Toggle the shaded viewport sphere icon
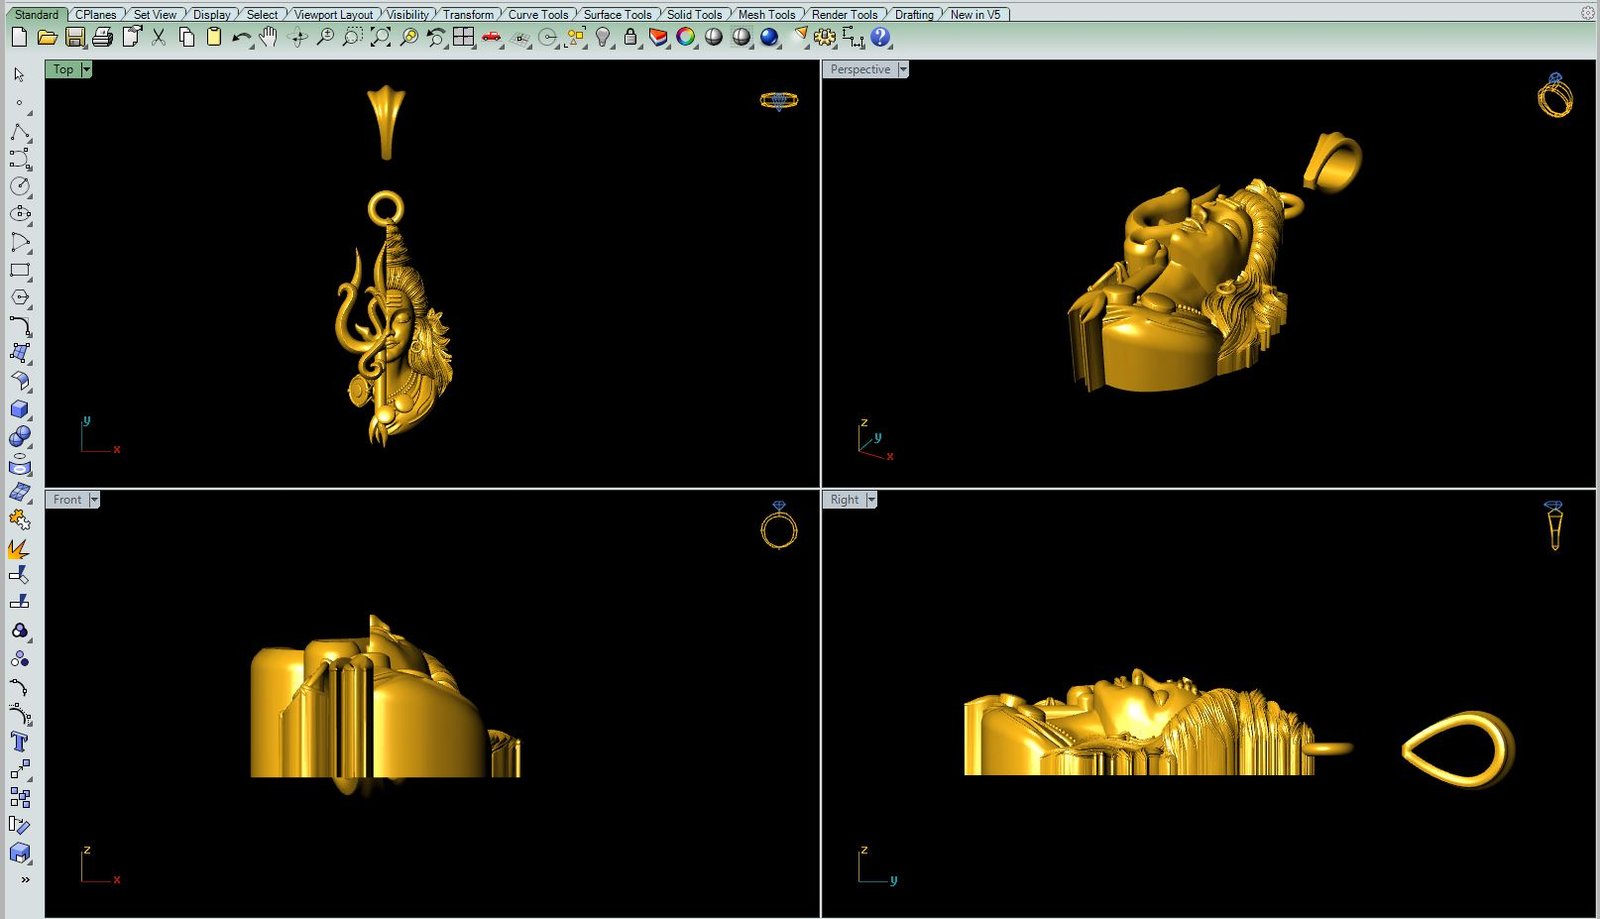 [713, 37]
